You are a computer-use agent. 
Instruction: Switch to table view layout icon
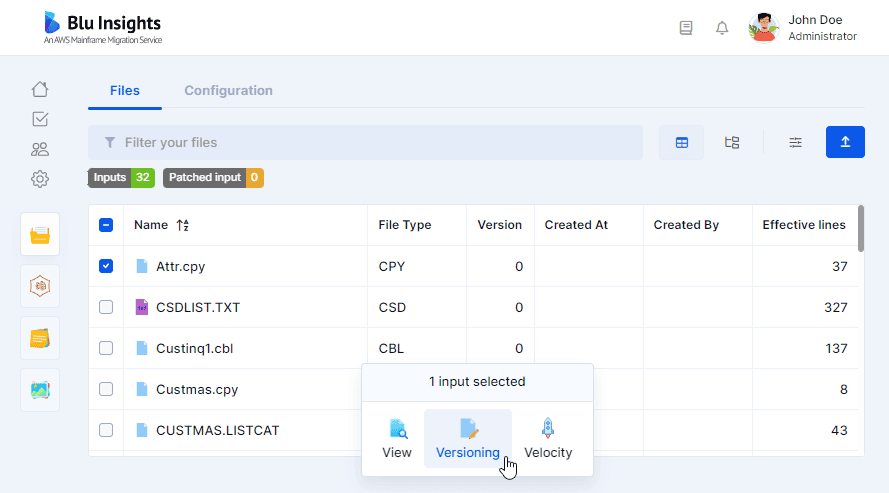click(681, 142)
